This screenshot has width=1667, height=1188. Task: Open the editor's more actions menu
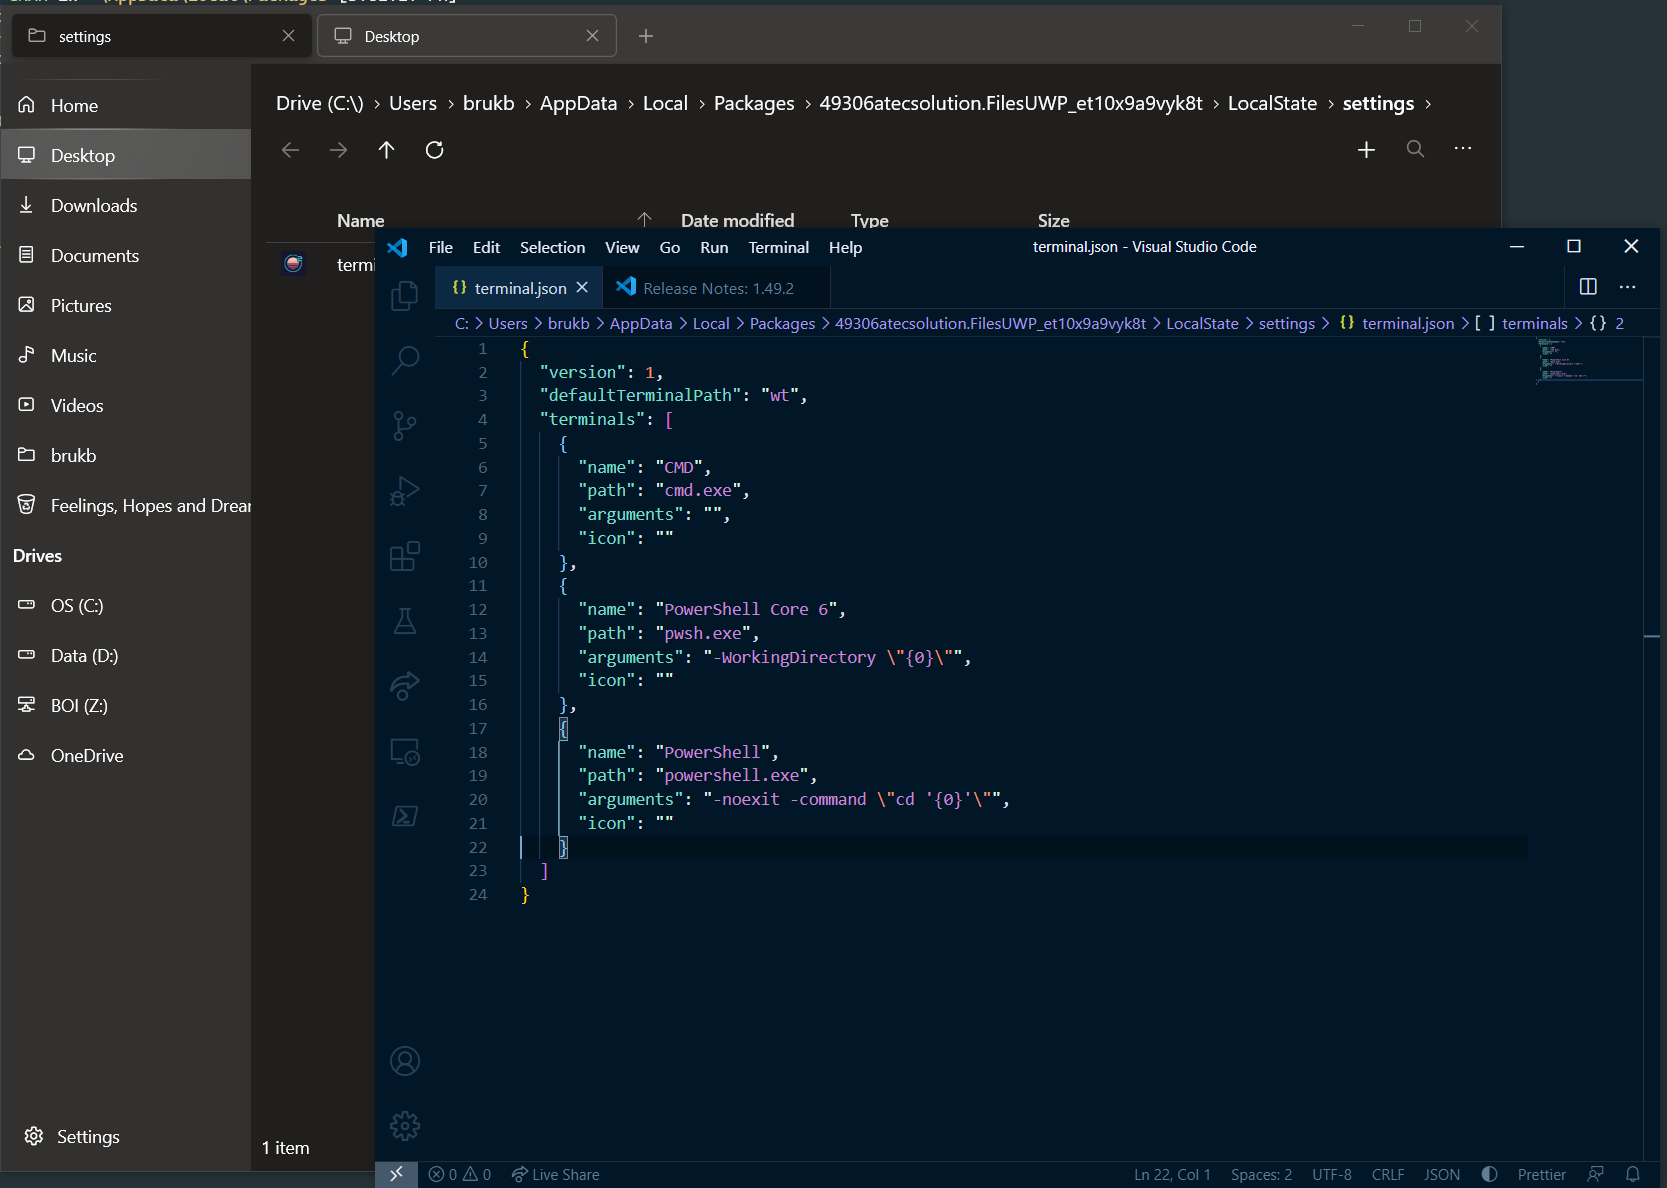(x=1628, y=287)
